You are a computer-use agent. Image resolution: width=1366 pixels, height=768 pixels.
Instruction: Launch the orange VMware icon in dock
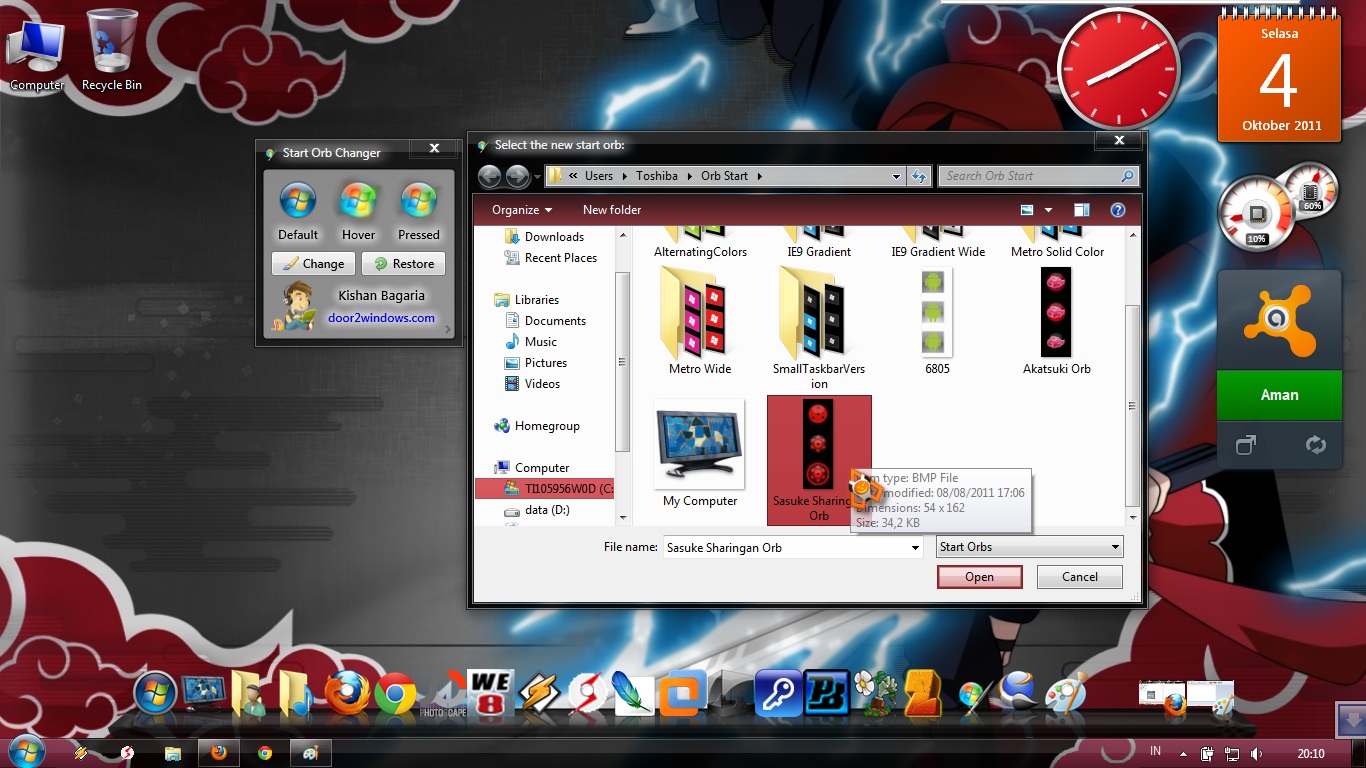click(682, 693)
